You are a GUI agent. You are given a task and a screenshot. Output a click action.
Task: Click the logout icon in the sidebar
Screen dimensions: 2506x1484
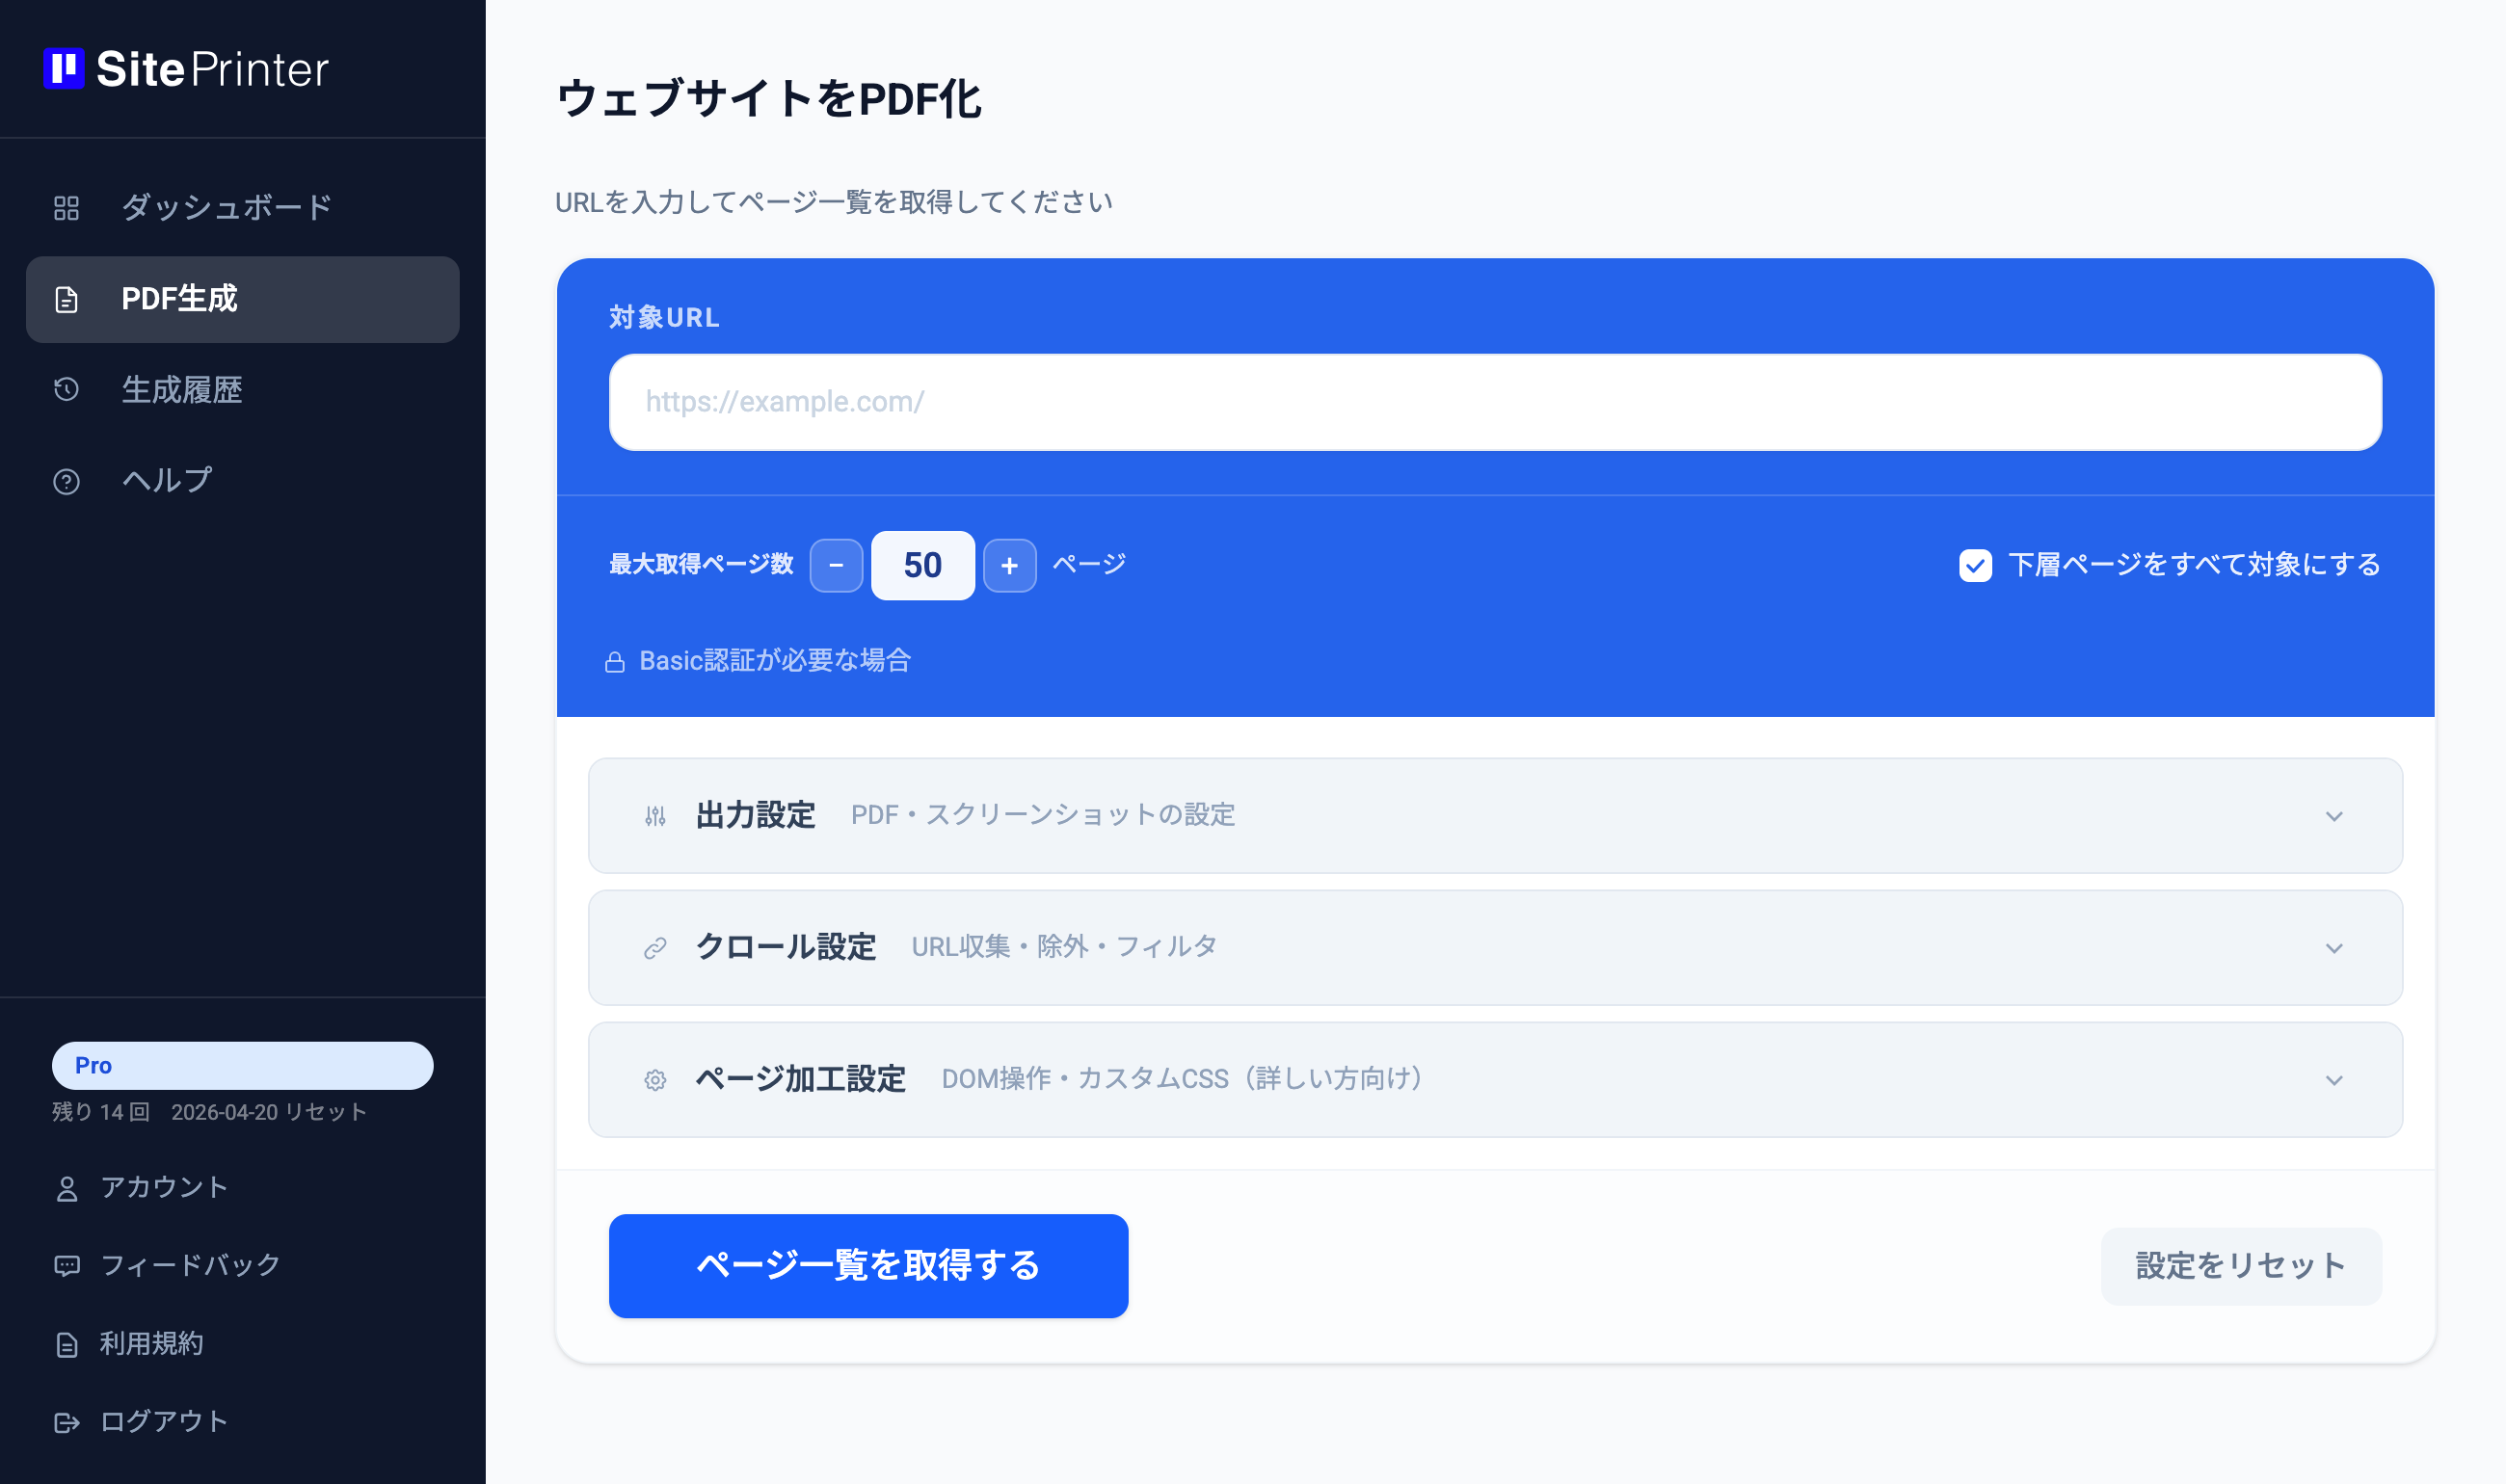tap(66, 1421)
